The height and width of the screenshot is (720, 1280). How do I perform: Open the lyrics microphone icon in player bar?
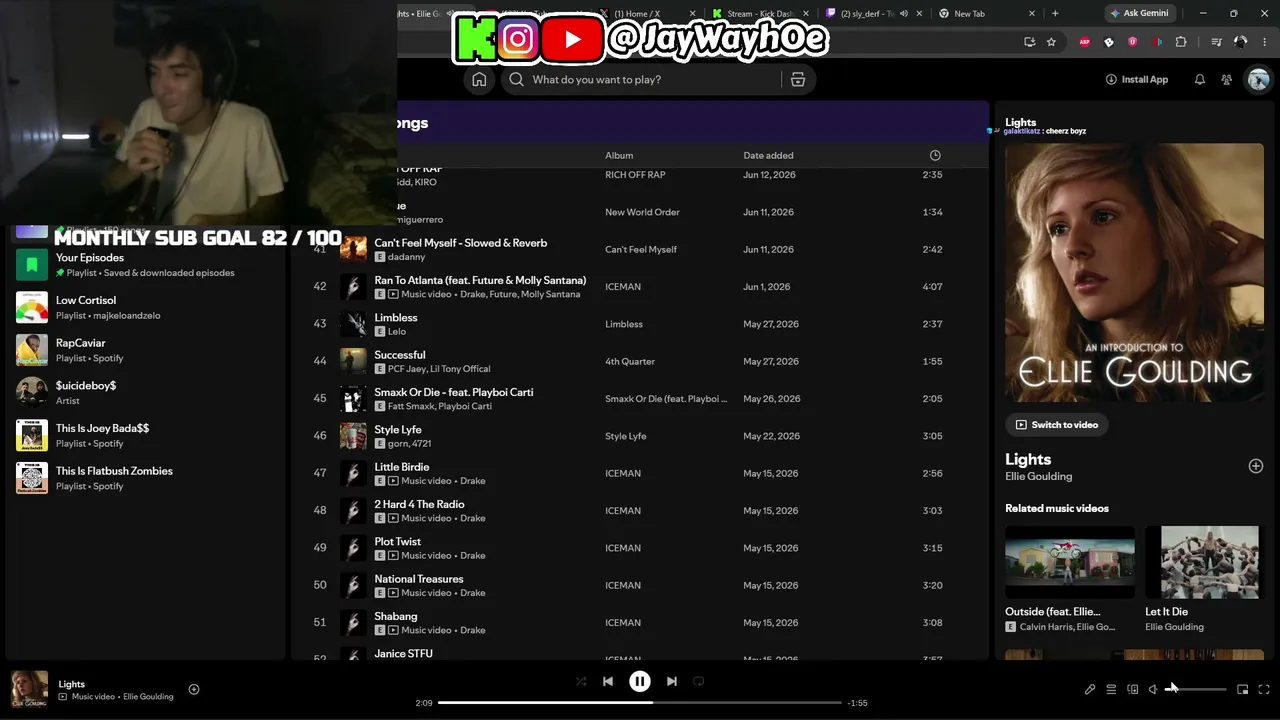tap(1090, 689)
